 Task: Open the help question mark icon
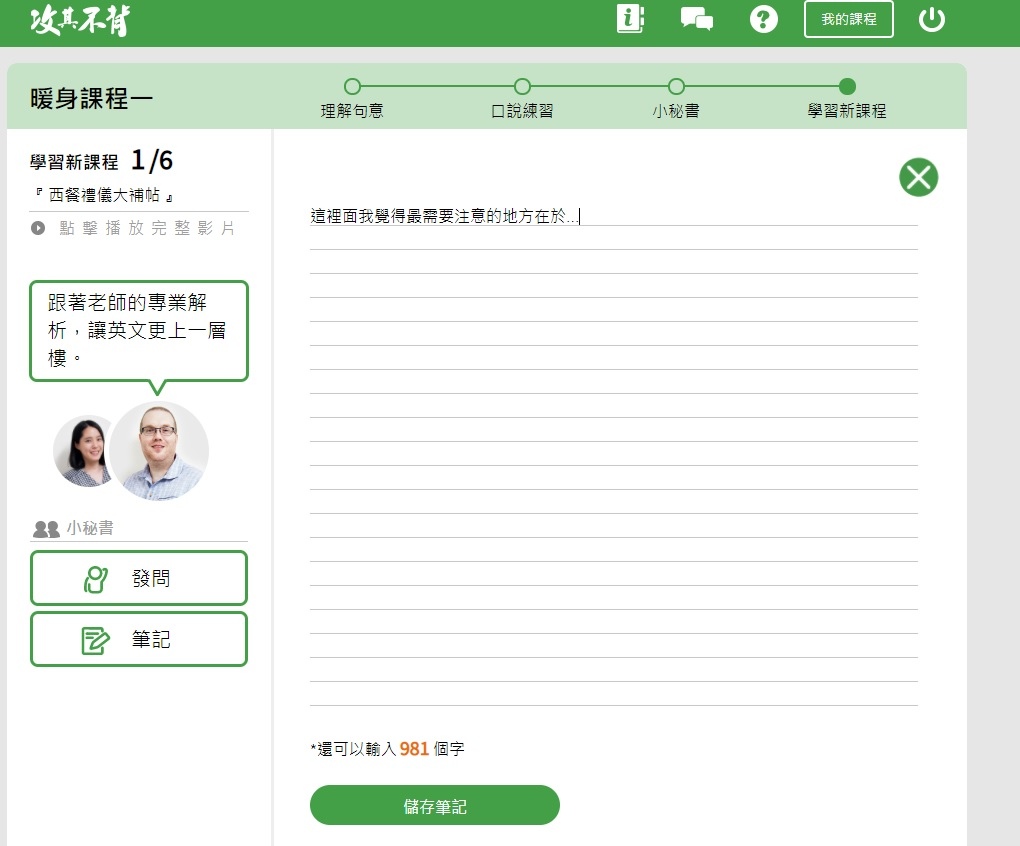(x=764, y=19)
